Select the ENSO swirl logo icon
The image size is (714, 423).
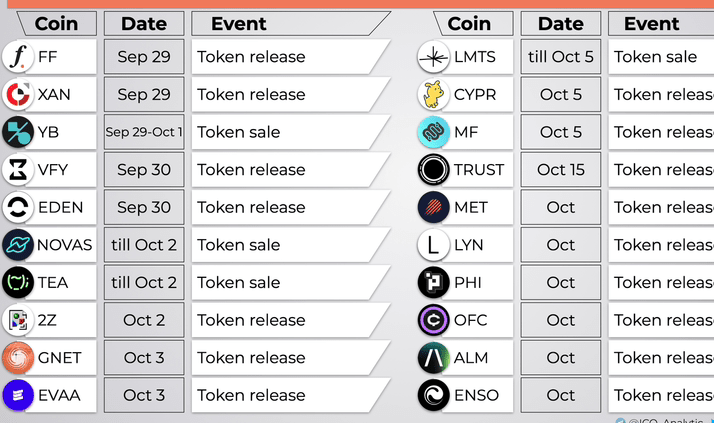click(x=433, y=395)
